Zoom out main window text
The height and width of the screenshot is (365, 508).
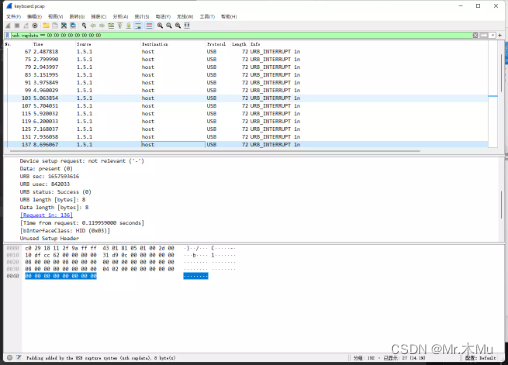[x=169, y=26]
